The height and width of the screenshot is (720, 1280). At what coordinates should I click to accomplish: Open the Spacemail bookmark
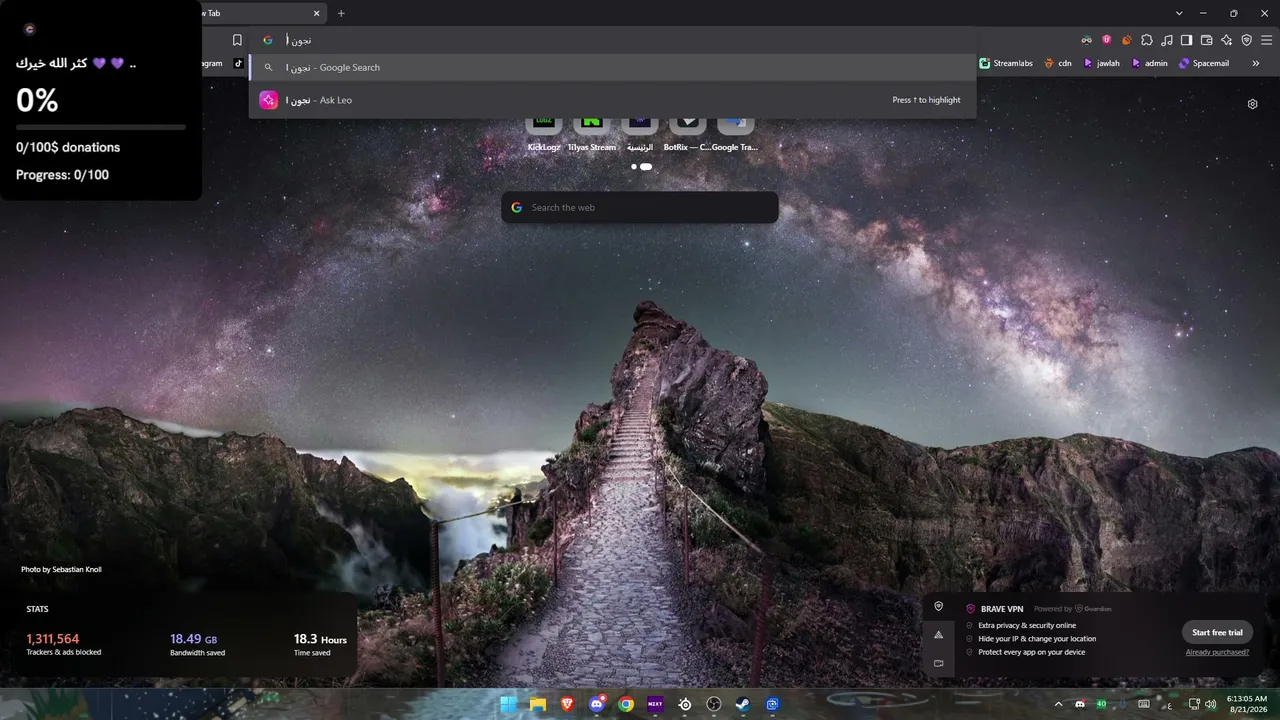point(1204,63)
